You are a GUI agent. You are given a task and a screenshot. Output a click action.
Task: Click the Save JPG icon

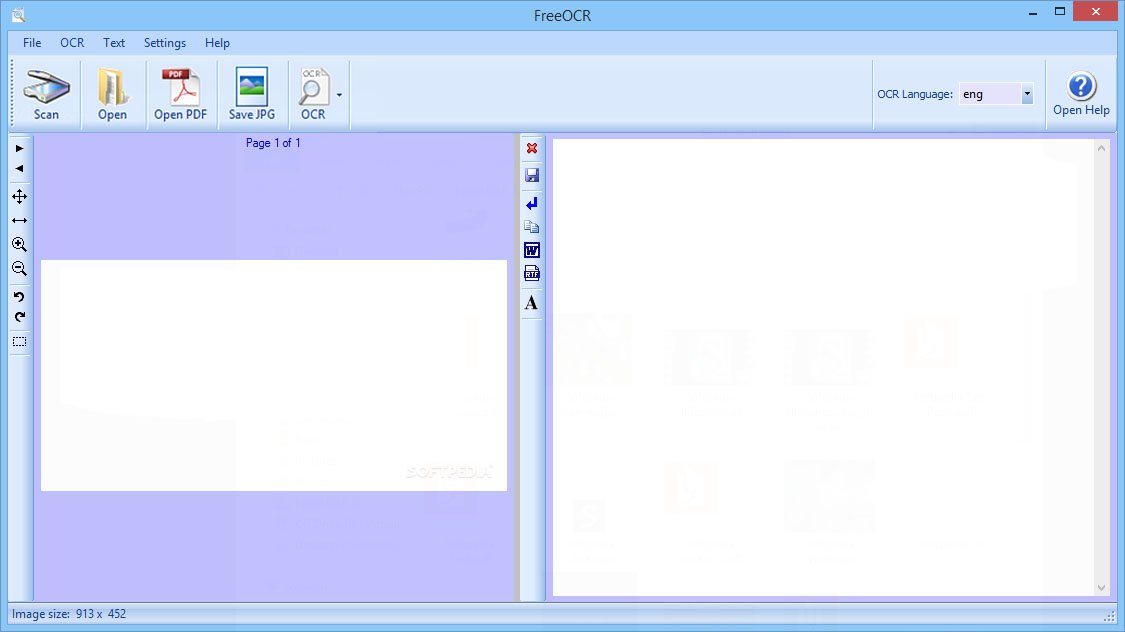pos(251,96)
